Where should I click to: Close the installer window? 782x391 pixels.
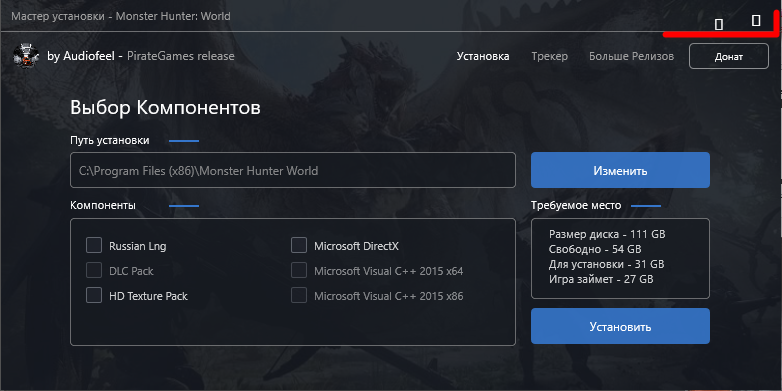point(756,20)
